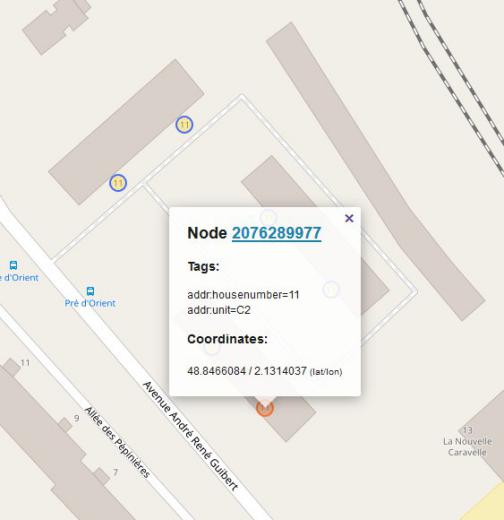This screenshot has height=520, width=504.
Task: Click house number 13 above La Nouvelle Caravelle
Action: 467,430
